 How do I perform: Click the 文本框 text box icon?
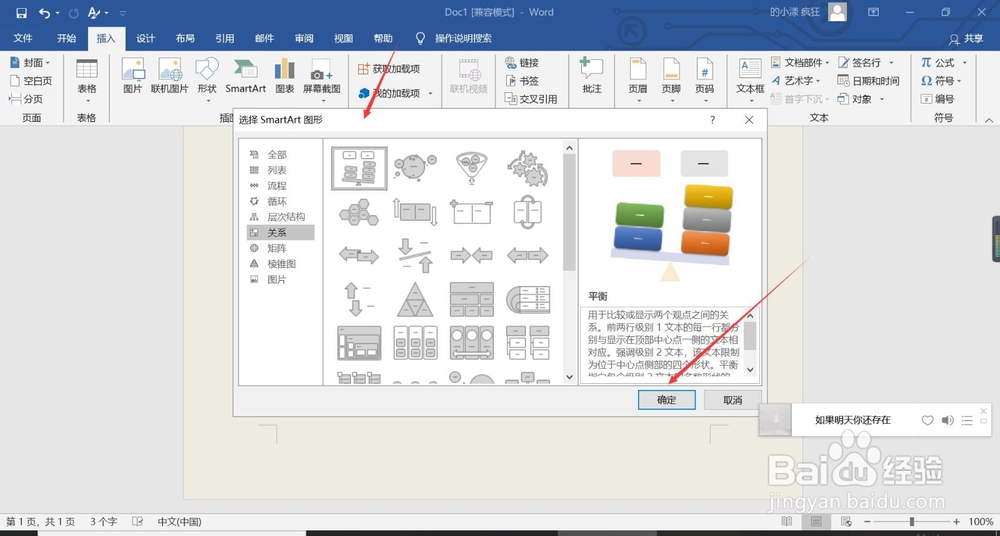click(x=750, y=68)
